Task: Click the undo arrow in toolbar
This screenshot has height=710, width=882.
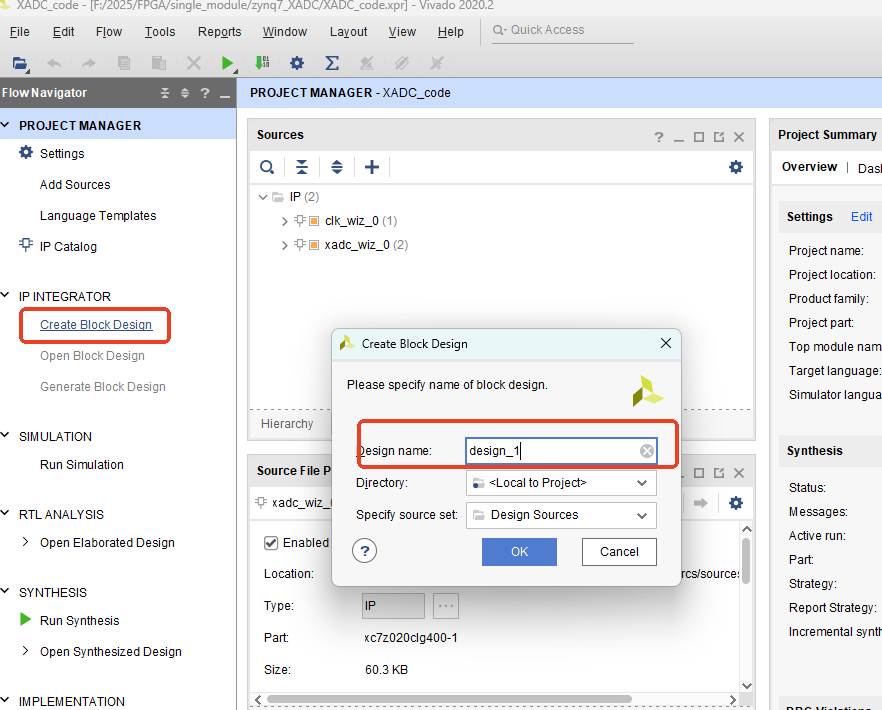Action: 54,63
